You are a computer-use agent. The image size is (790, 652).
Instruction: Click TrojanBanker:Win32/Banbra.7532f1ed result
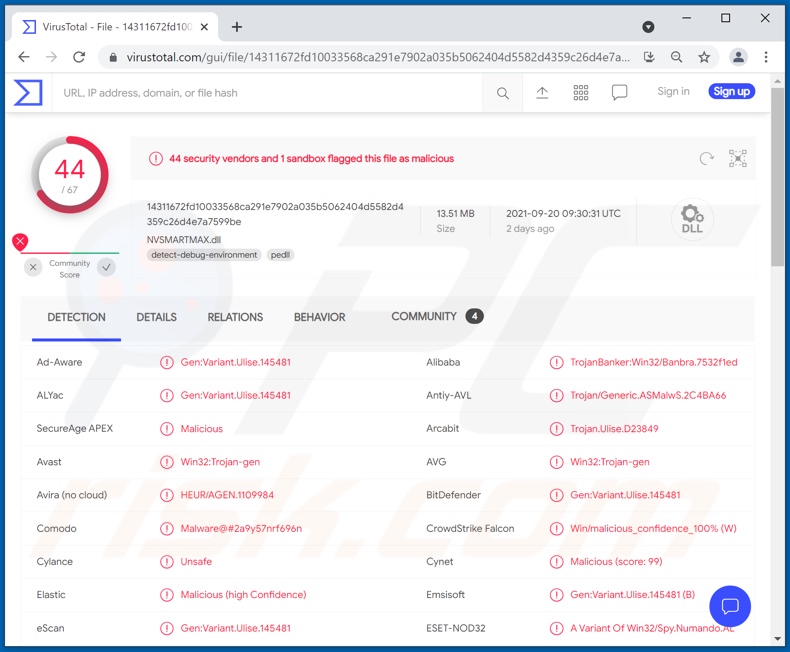click(653, 362)
